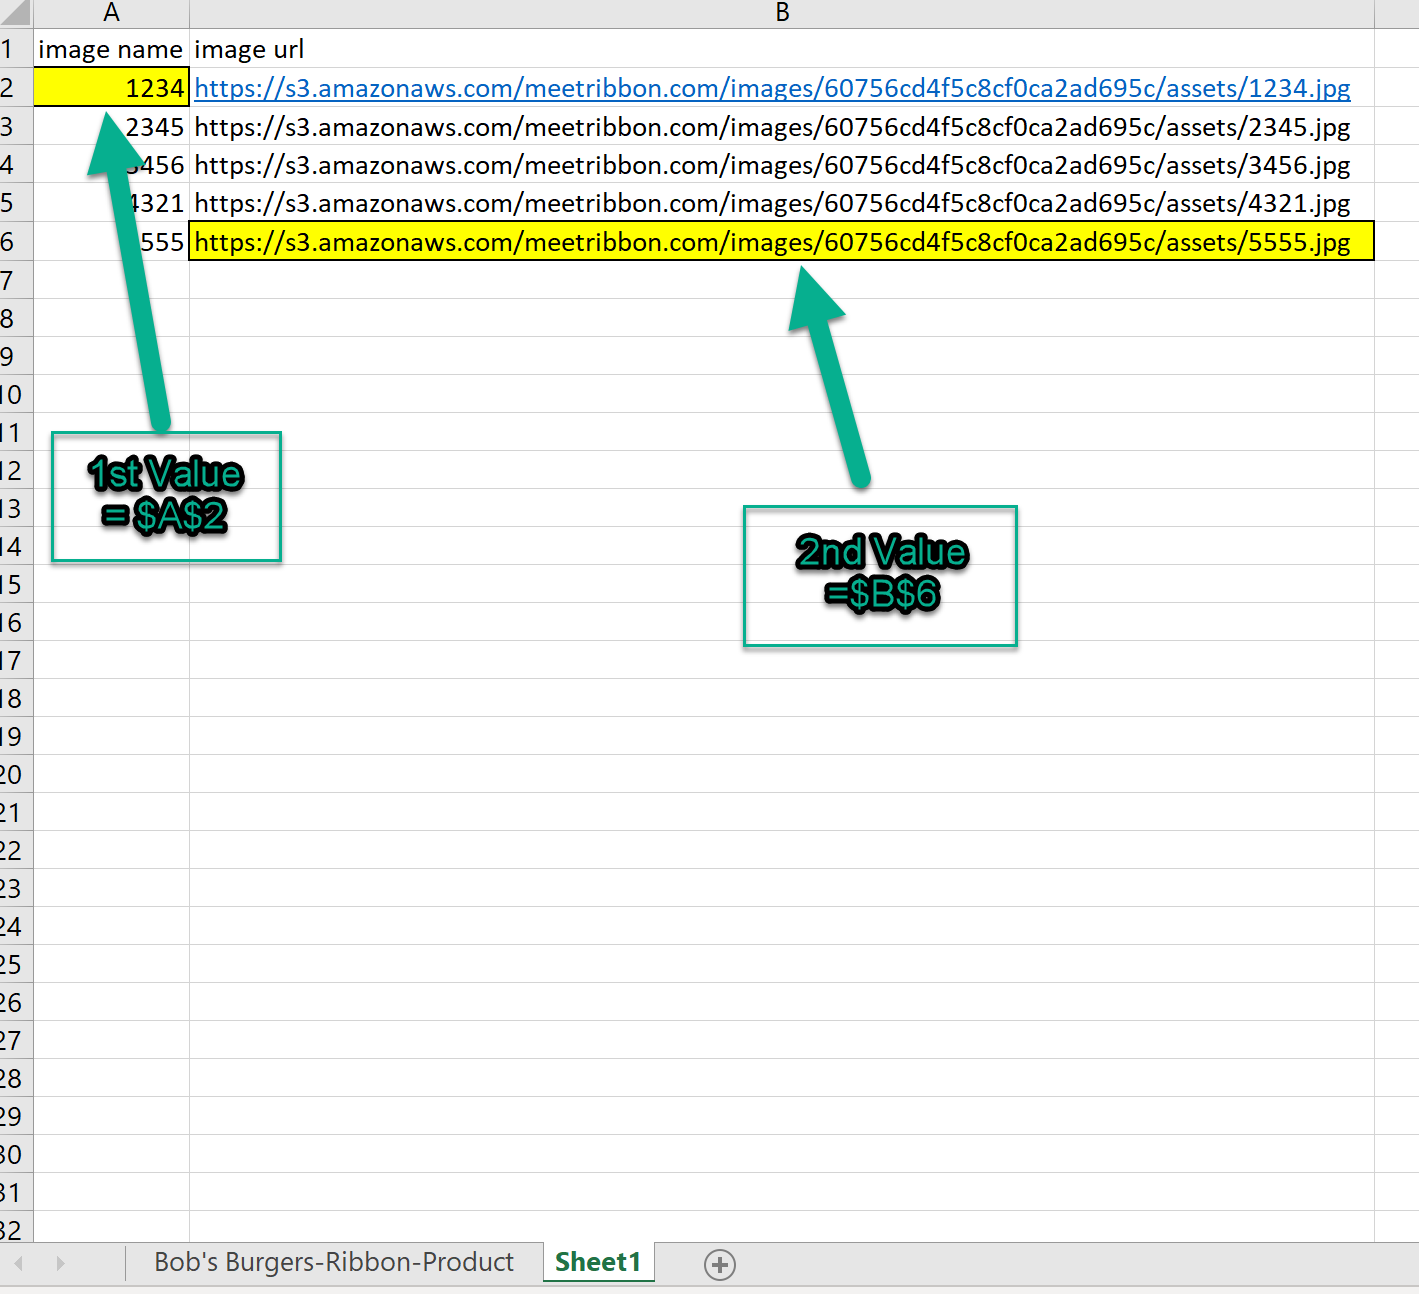Viewport: 1419px width, 1294px height.
Task: Open the blue 1234.jpg hyperlink
Action: point(771,88)
